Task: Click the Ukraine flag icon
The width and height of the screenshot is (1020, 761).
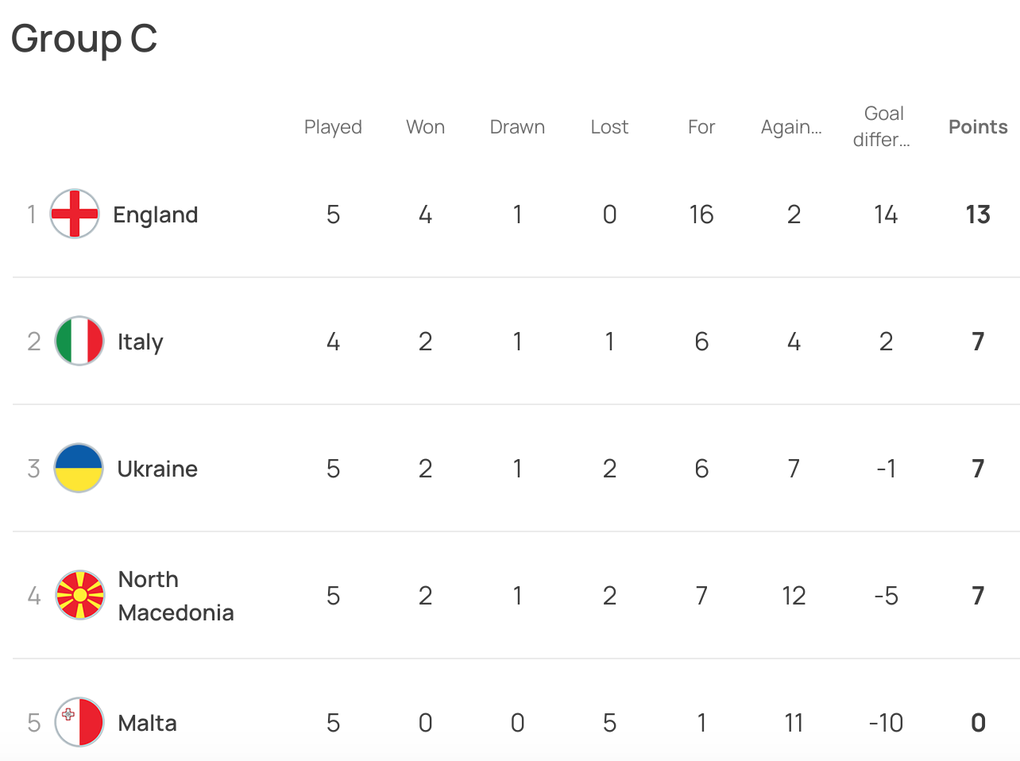Action: [79, 468]
